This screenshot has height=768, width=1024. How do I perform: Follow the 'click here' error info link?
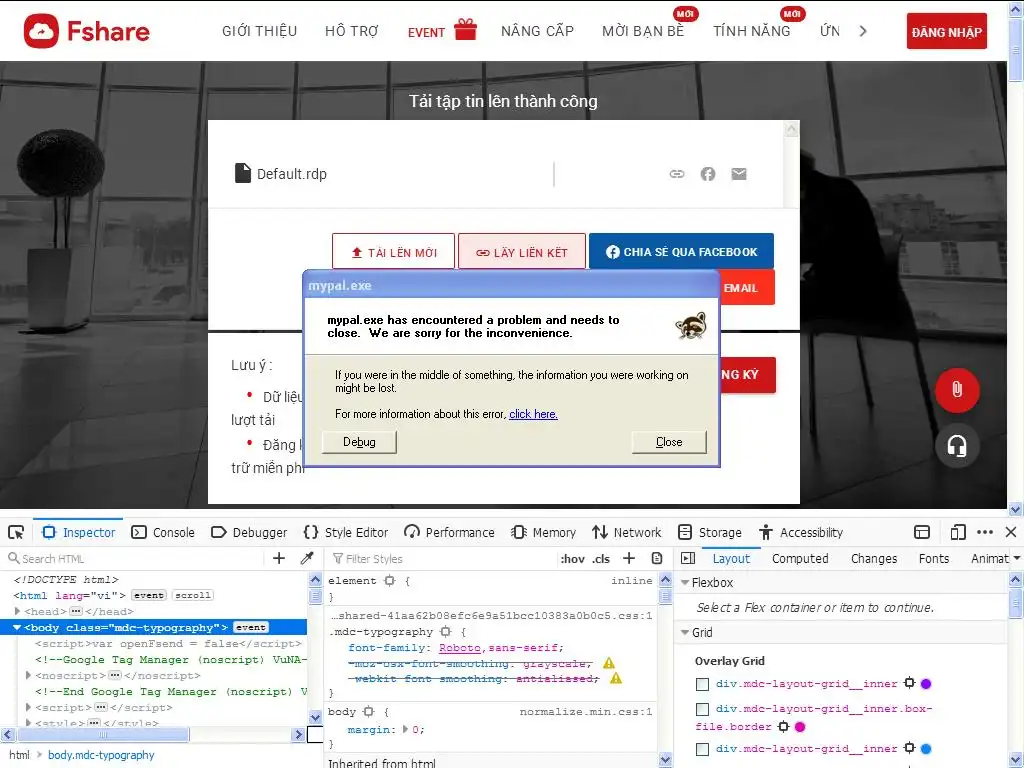pos(534,414)
